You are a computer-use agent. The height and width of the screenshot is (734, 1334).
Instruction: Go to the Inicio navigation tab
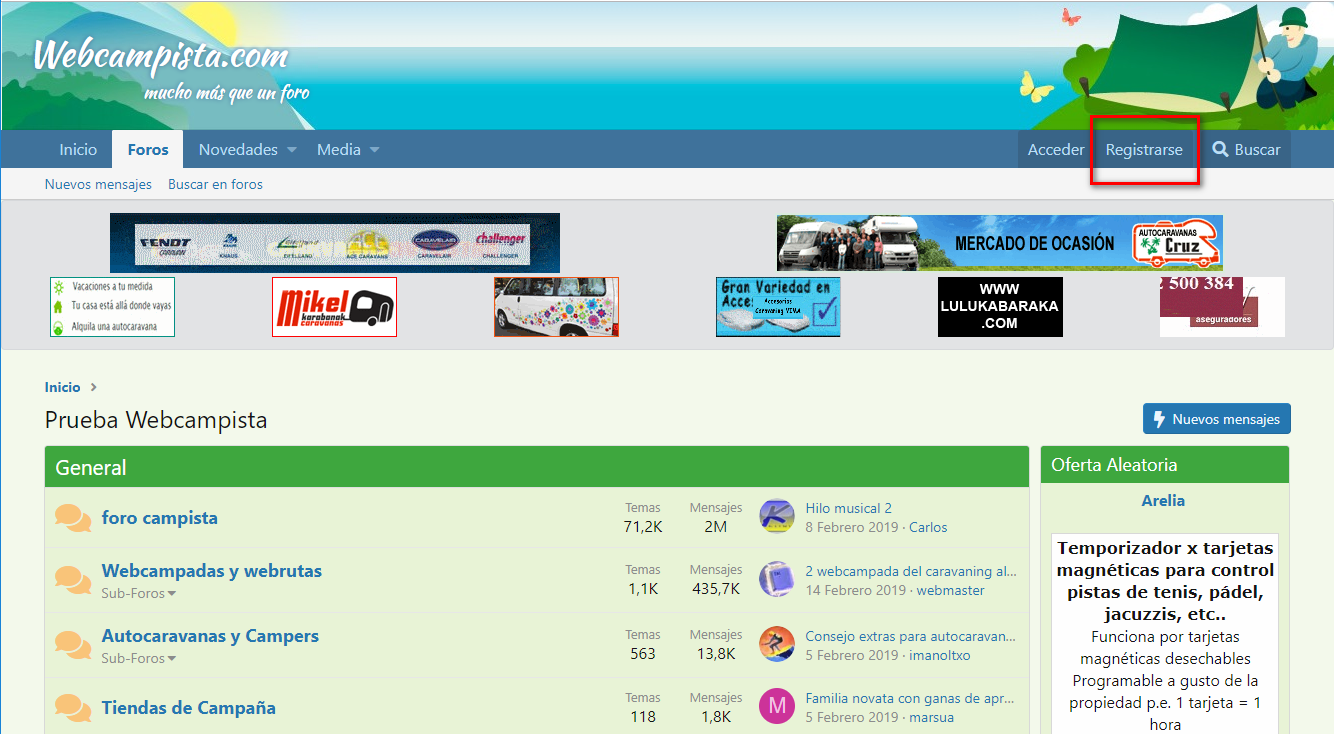78,149
